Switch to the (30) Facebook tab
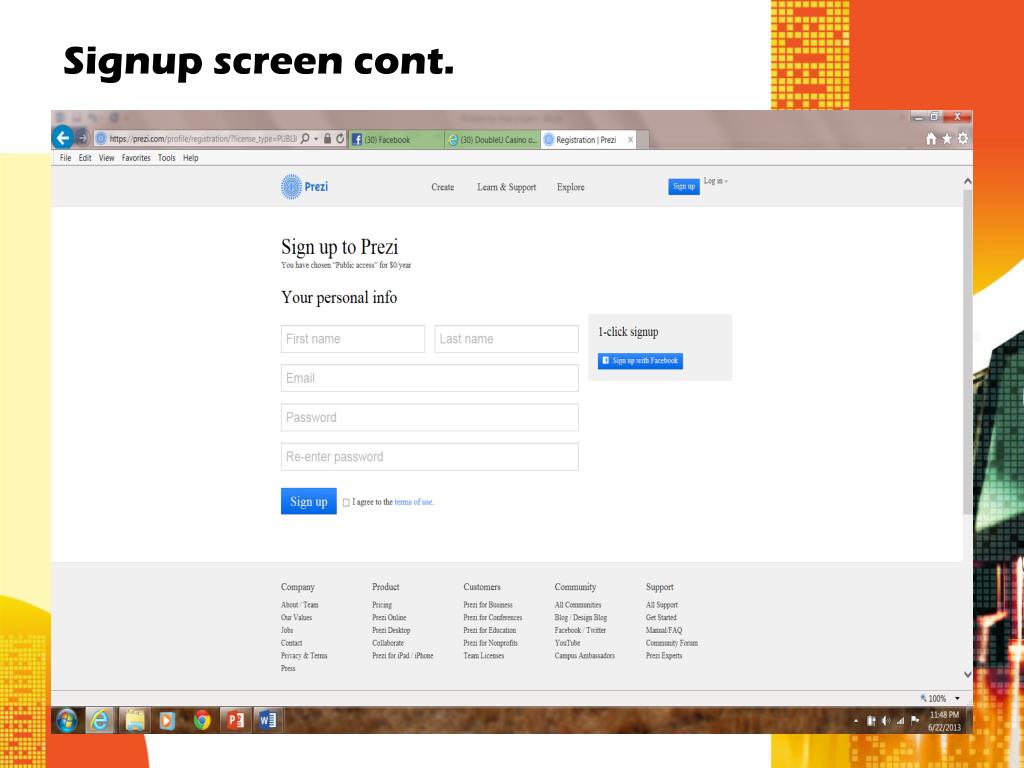1024x768 pixels. click(x=396, y=140)
